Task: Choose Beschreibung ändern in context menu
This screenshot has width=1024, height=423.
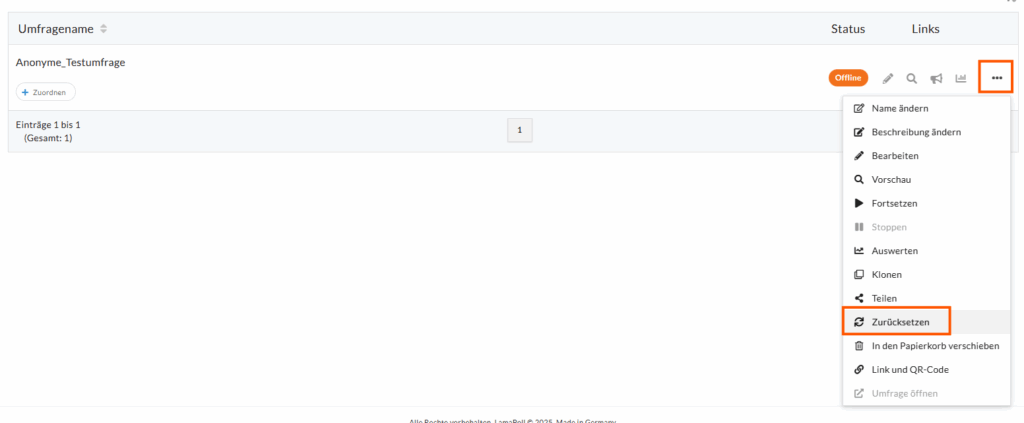Action: point(927,132)
